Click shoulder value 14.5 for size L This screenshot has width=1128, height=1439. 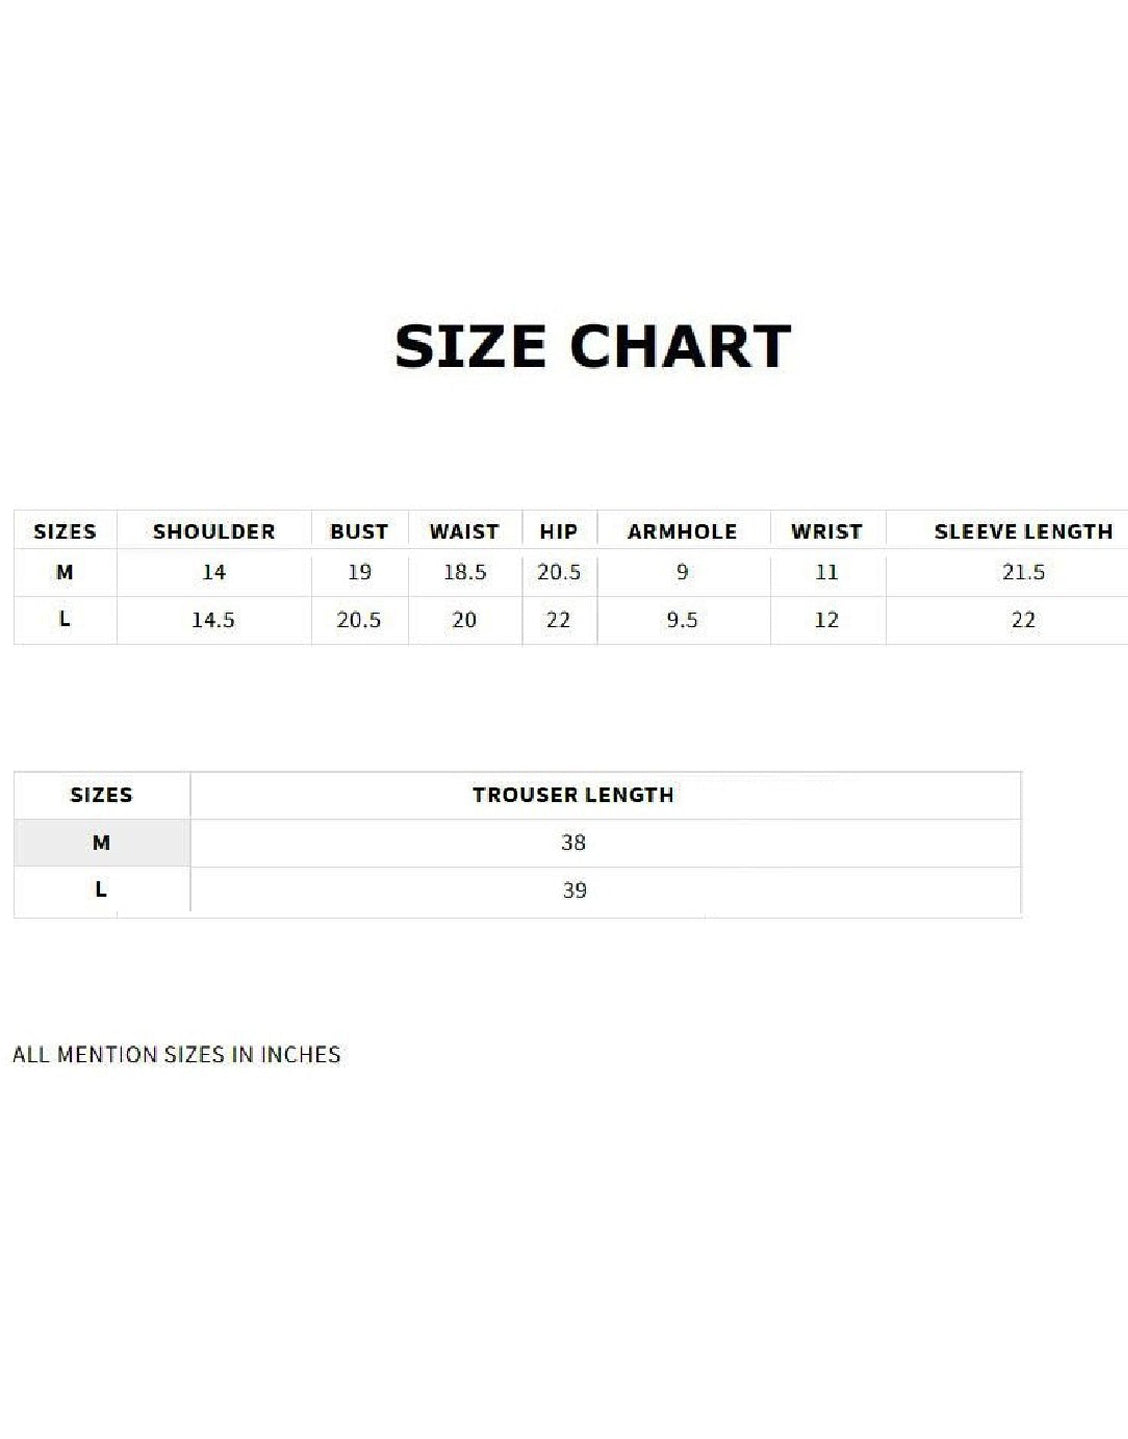point(213,620)
